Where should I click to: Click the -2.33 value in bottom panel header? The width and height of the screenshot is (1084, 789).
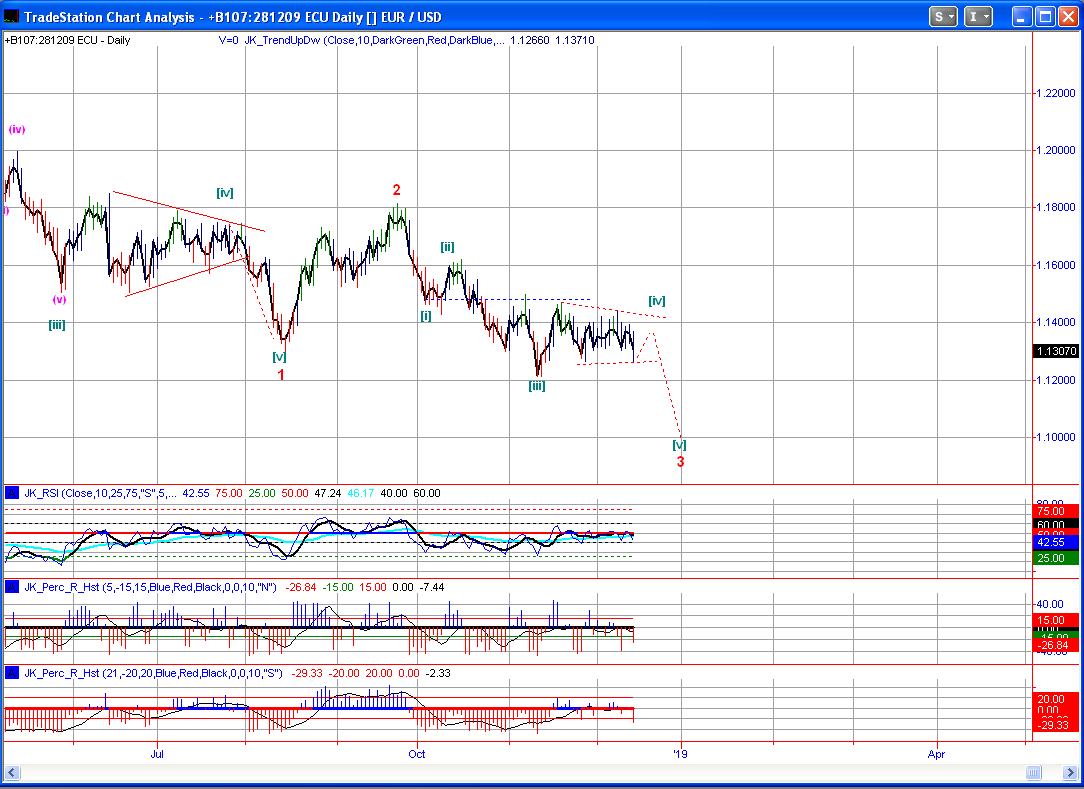pos(438,673)
